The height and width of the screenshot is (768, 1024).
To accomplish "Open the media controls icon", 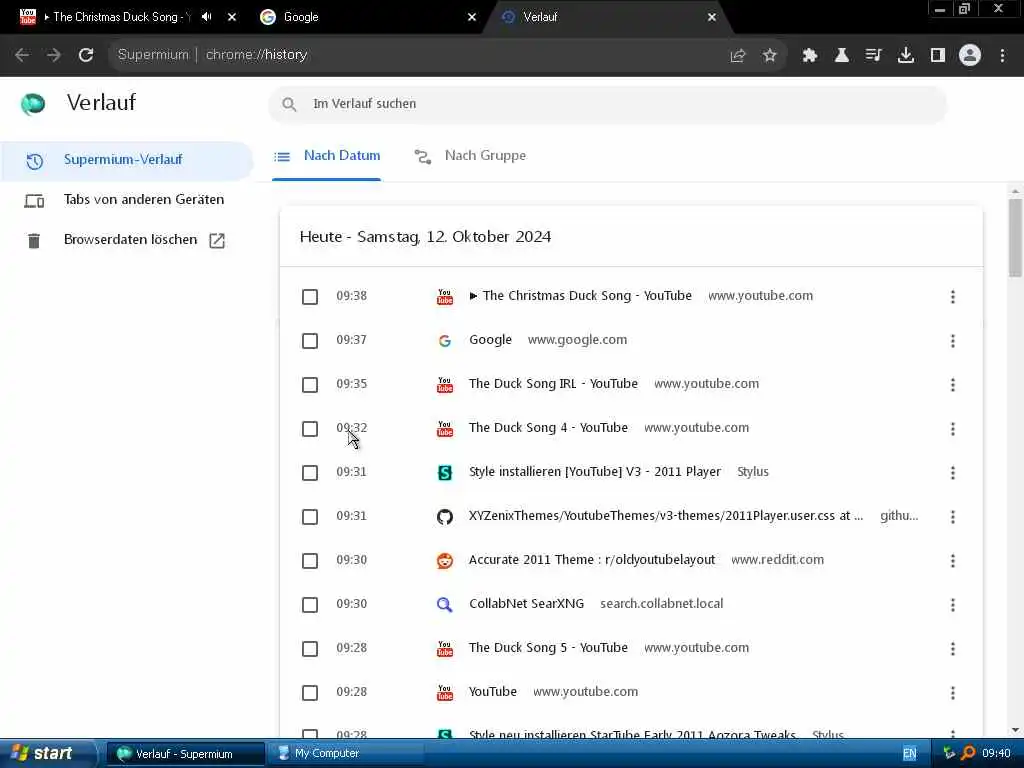I will coord(874,56).
